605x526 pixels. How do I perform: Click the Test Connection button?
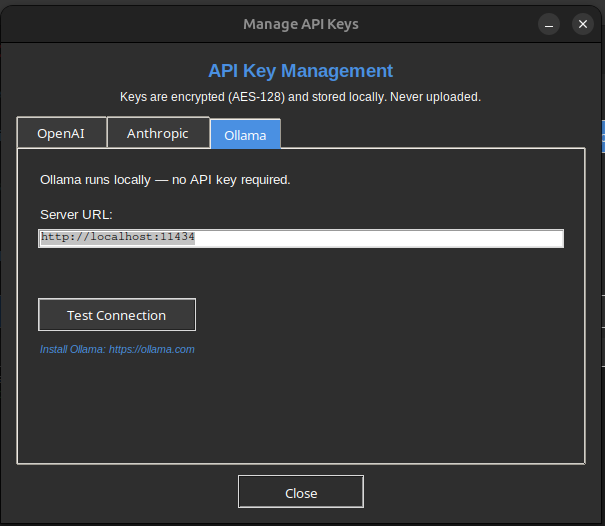tap(117, 315)
